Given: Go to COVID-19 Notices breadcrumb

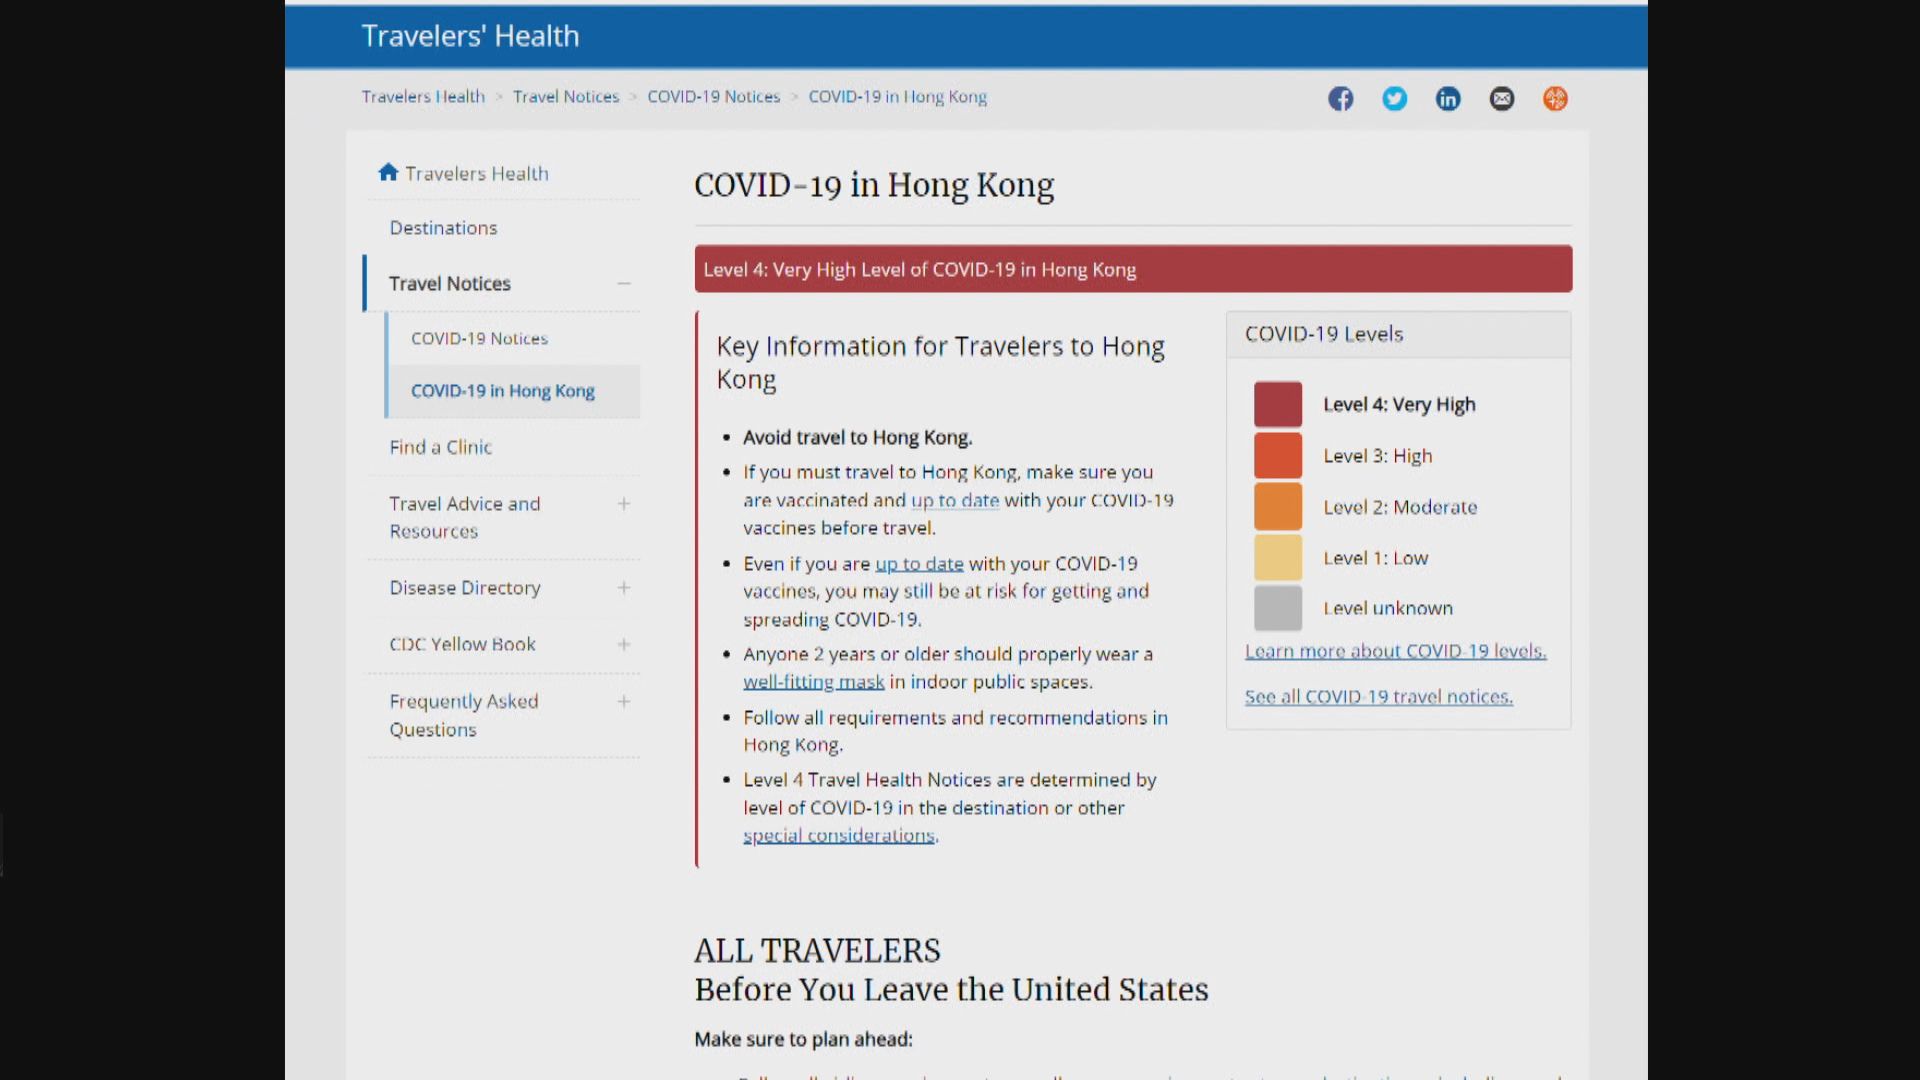Looking at the screenshot, I should click(x=713, y=97).
